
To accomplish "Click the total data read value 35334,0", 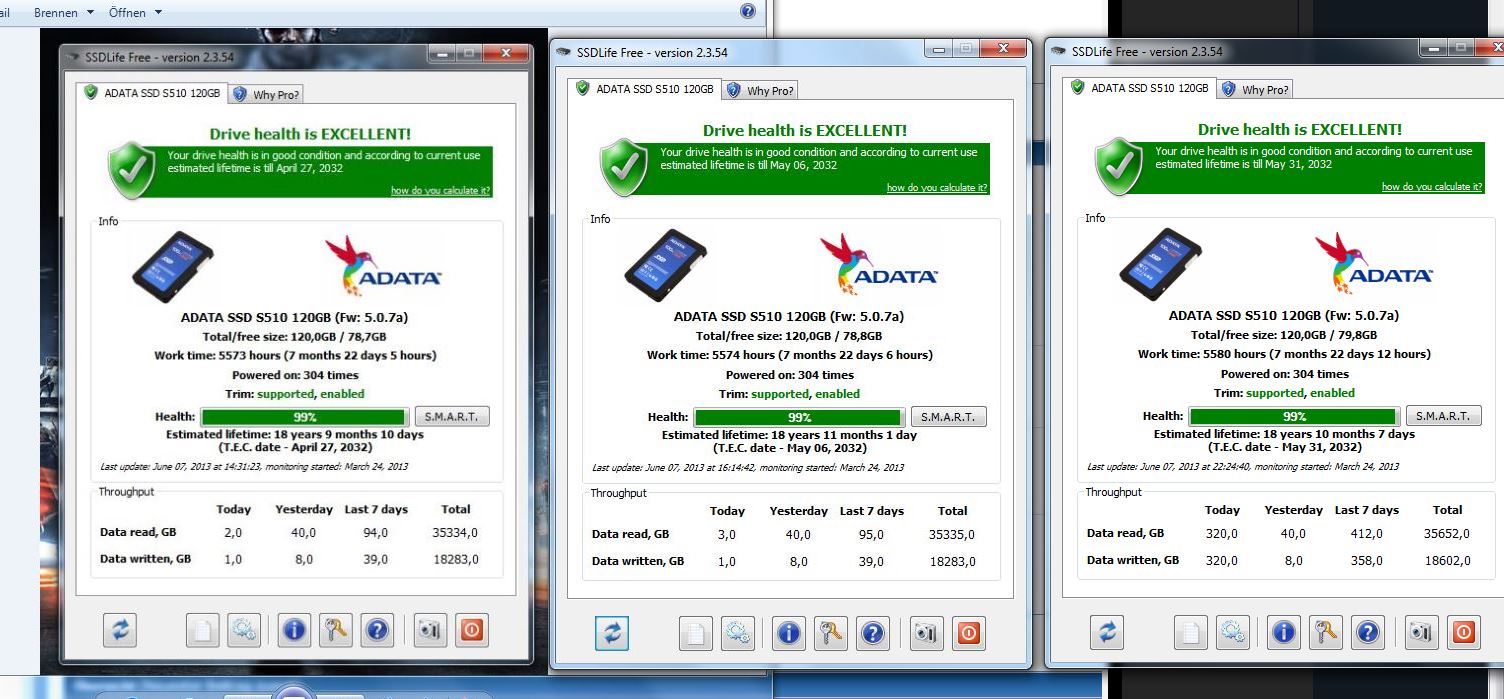I will point(454,533).
